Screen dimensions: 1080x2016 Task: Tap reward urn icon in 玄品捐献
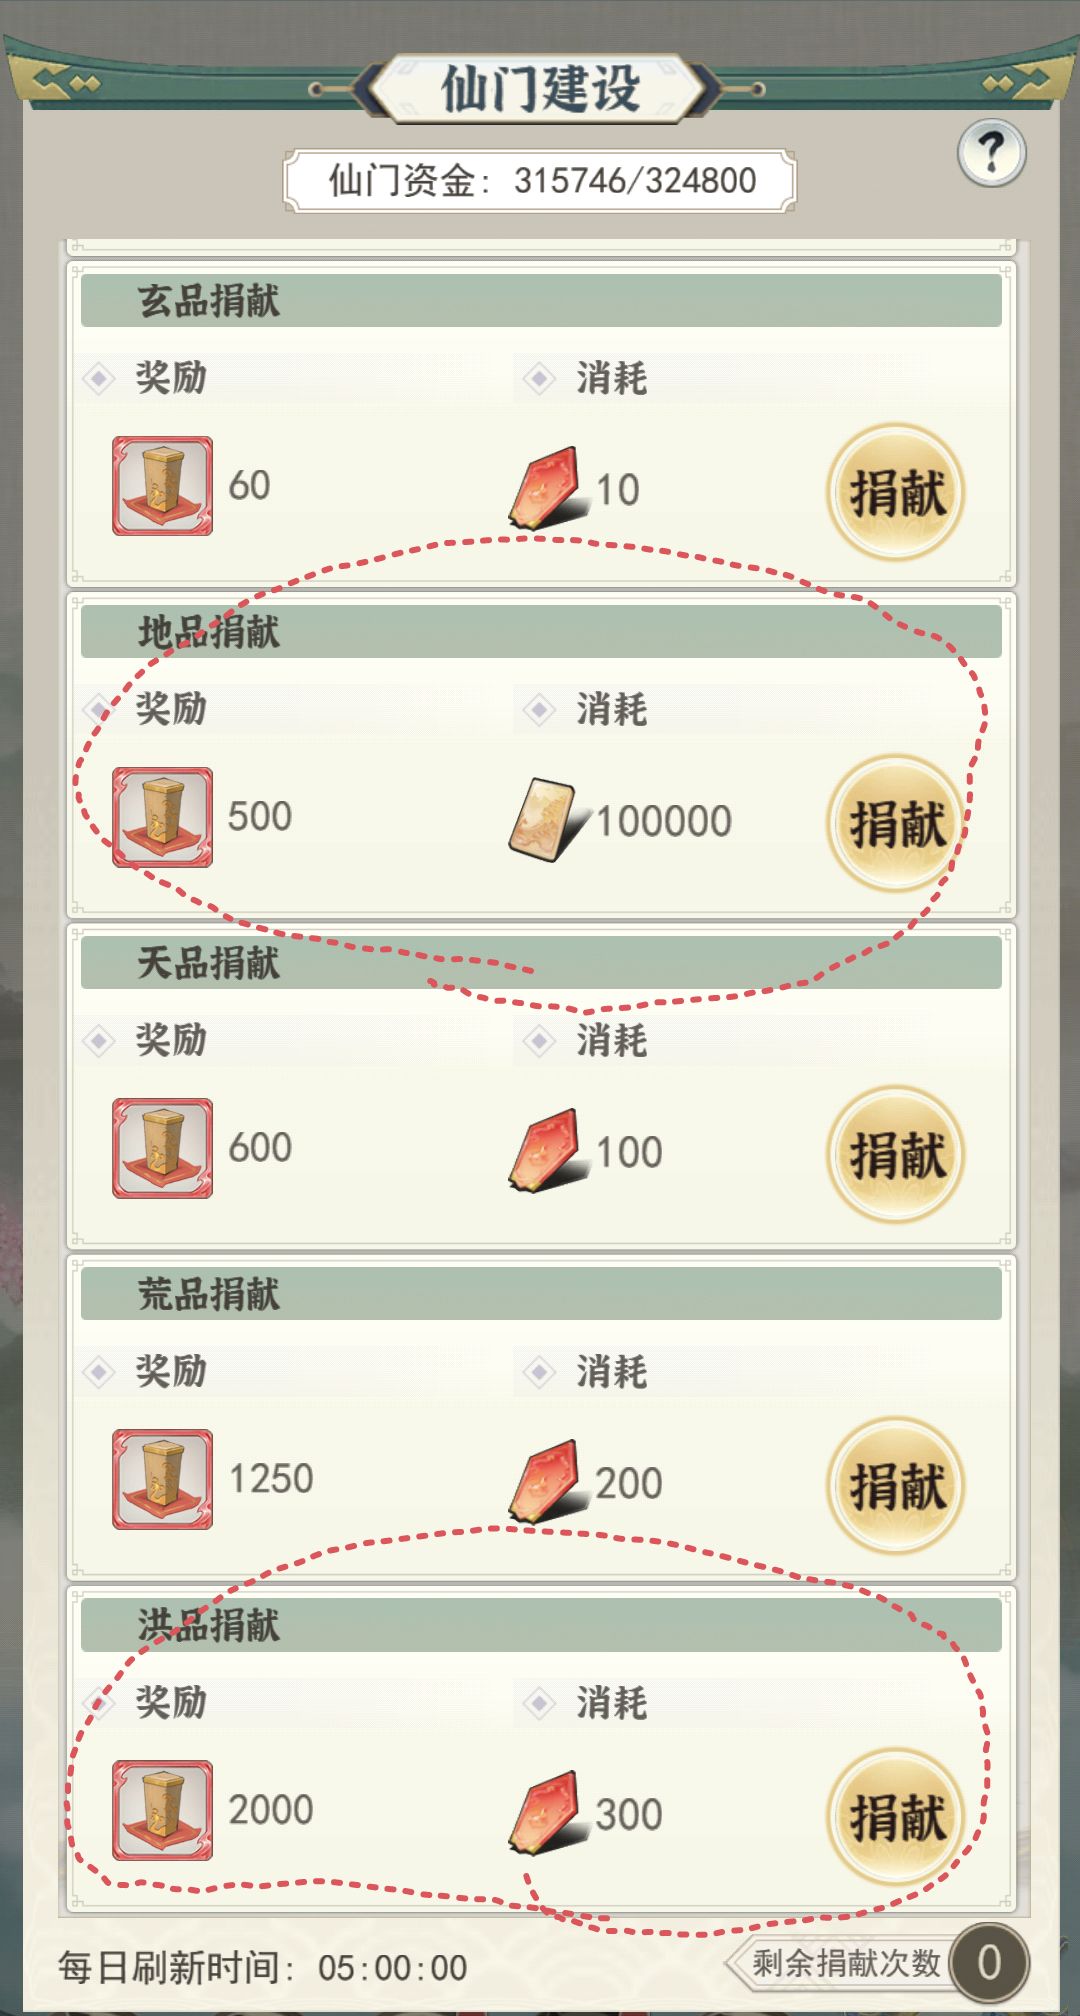coord(162,485)
